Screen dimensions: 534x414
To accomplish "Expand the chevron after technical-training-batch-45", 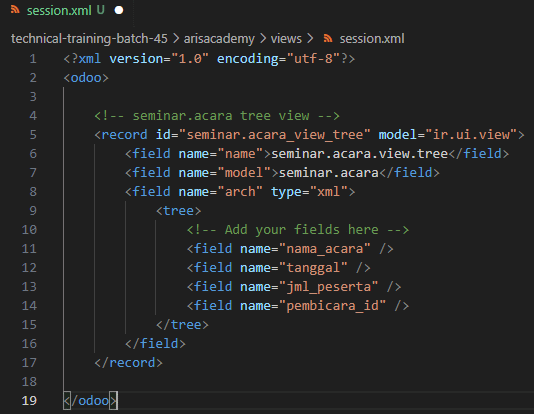I will (x=176, y=39).
